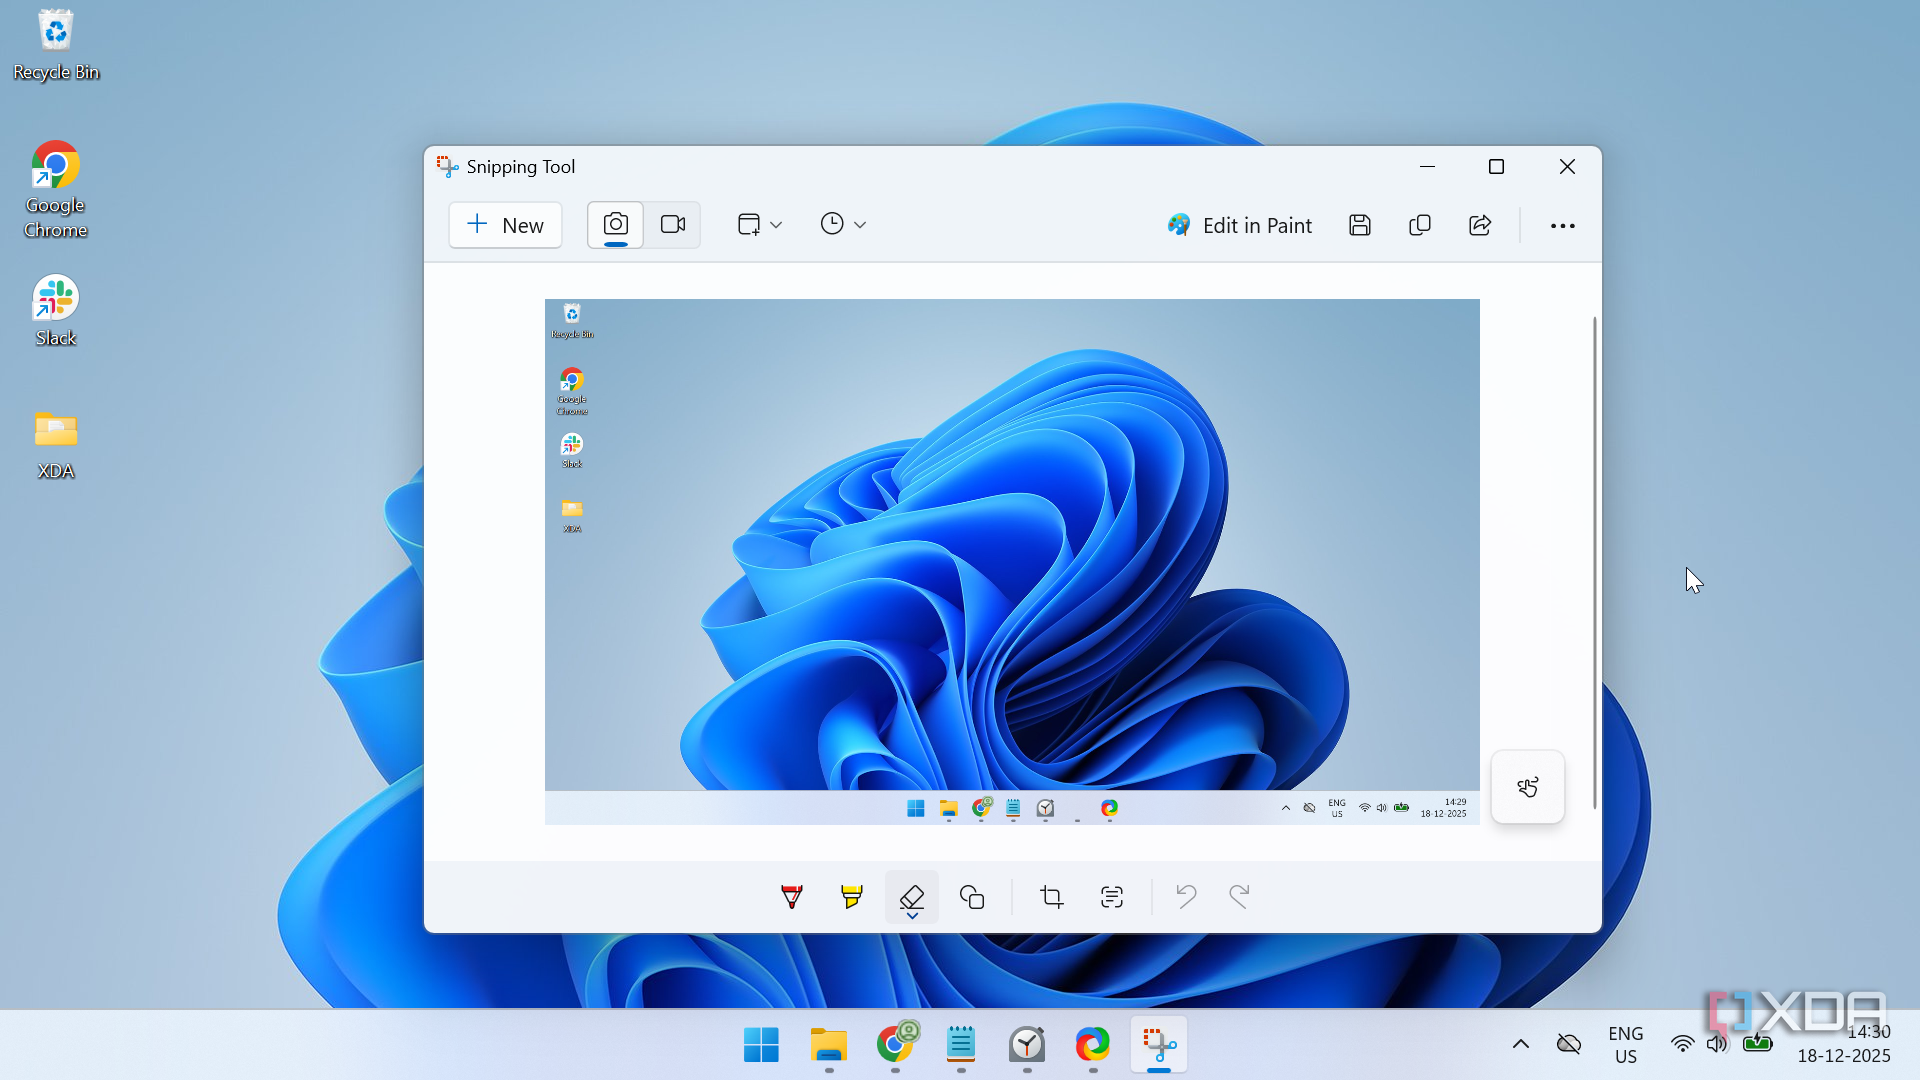1920x1080 pixels.
Task: Open the Text actions tool
Action: tap(1112, 897)
